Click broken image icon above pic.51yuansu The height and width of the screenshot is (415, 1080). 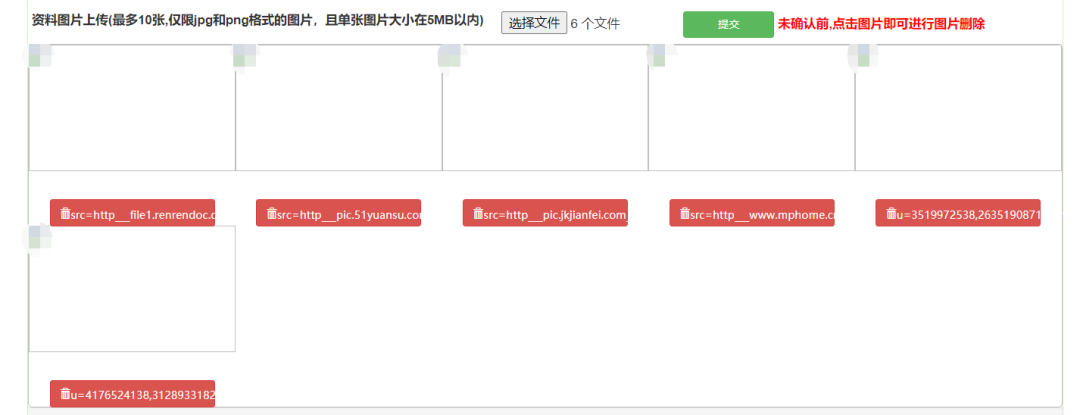(x=245, y=56)
